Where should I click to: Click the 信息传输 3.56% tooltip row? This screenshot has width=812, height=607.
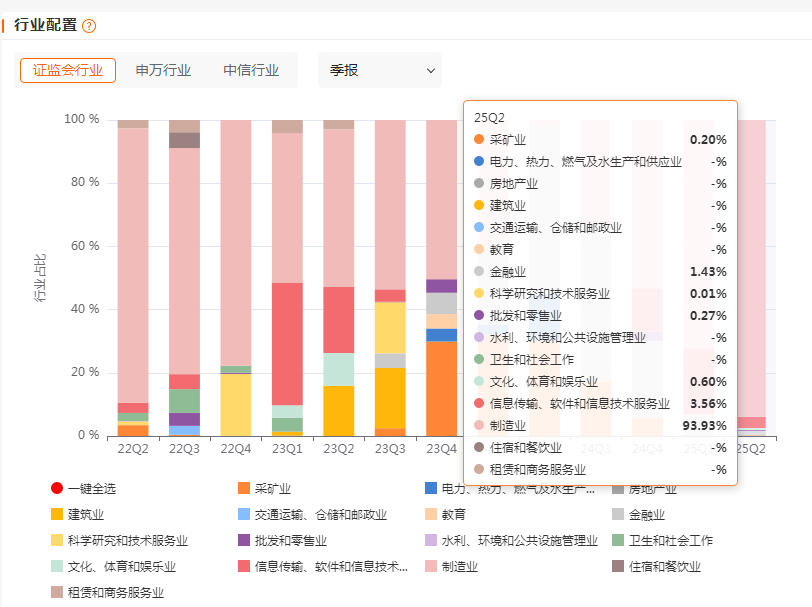point(600,403)
